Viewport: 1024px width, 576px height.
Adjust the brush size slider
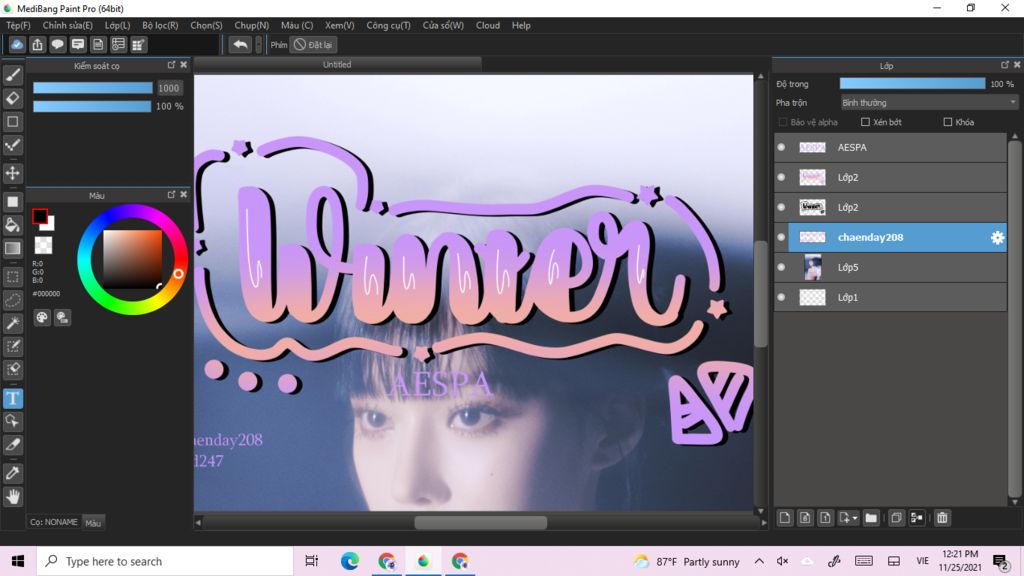coord(93,88)
